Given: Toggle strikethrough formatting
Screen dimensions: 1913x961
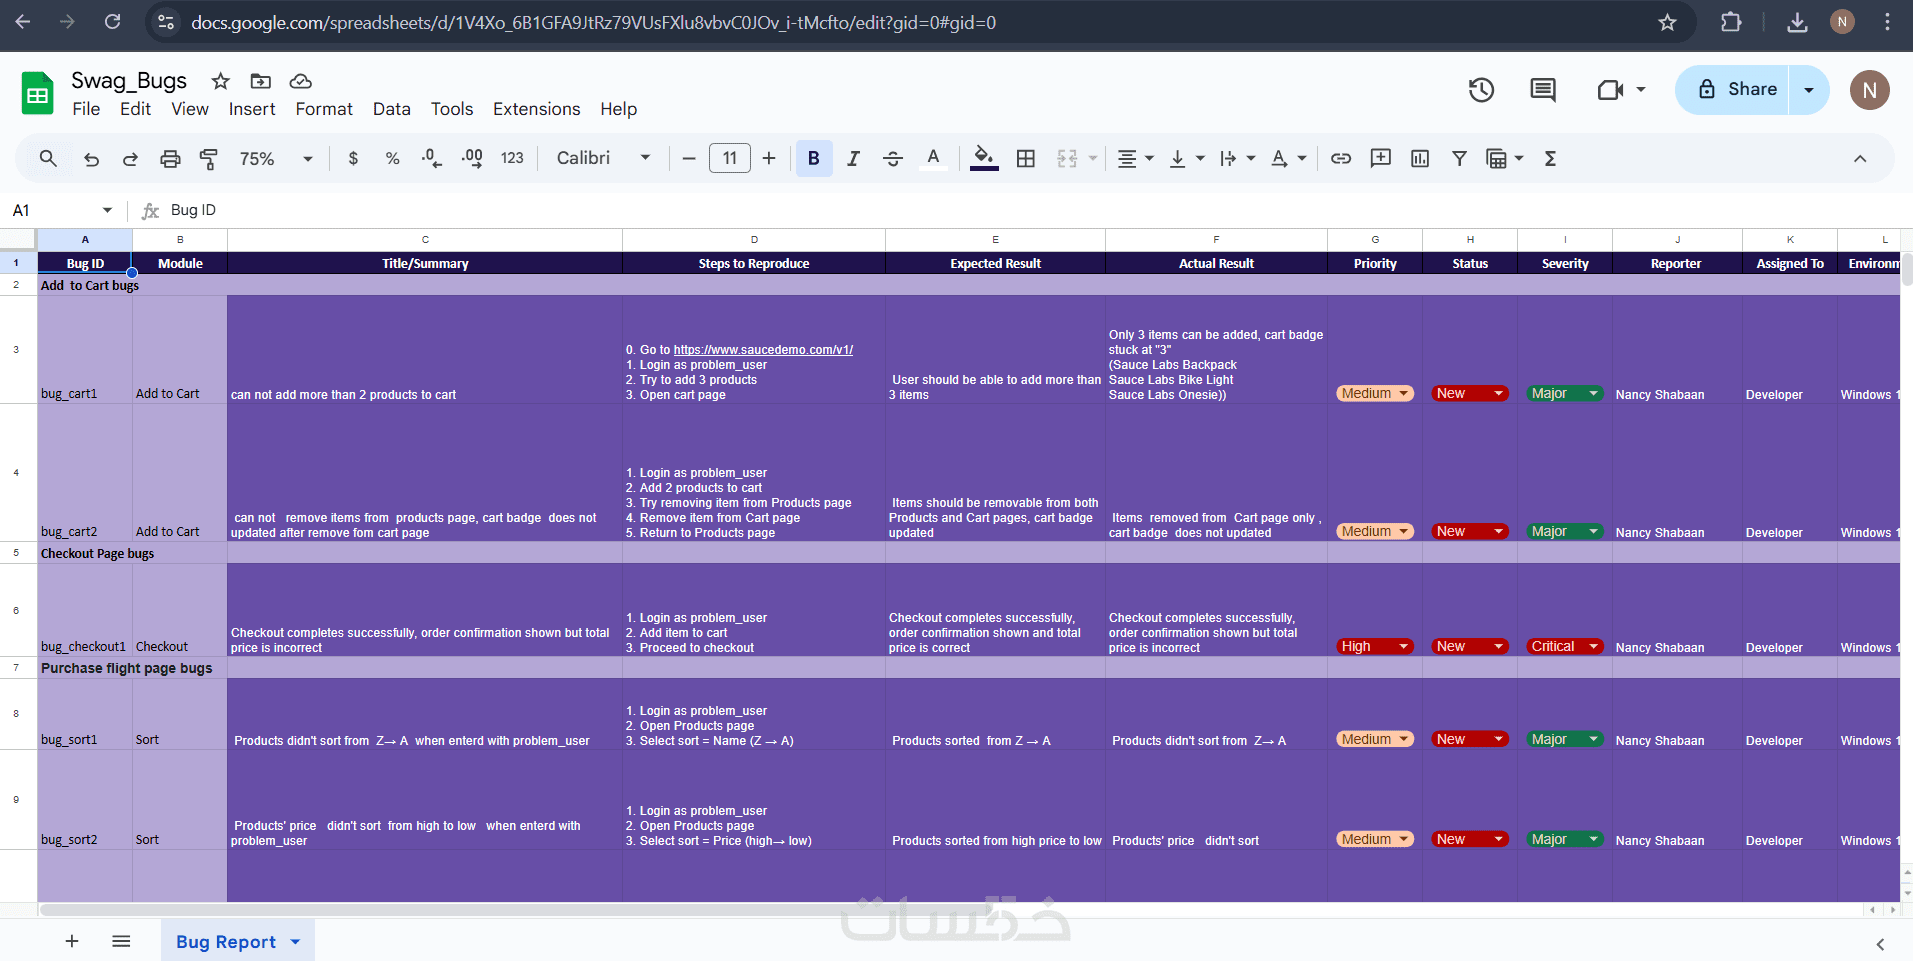Looking at the screenshot, I should click(x=893, y=158).
